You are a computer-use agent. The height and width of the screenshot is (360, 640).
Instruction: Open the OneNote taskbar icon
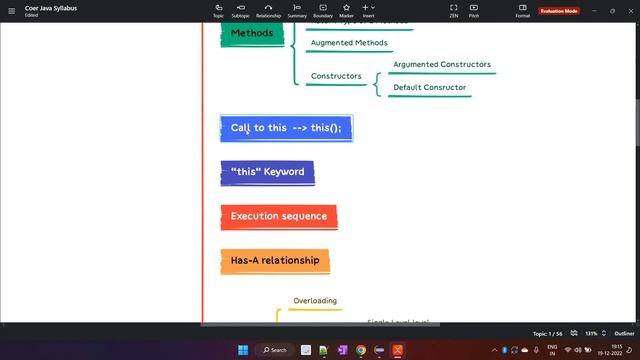click(x=342, y=350)
